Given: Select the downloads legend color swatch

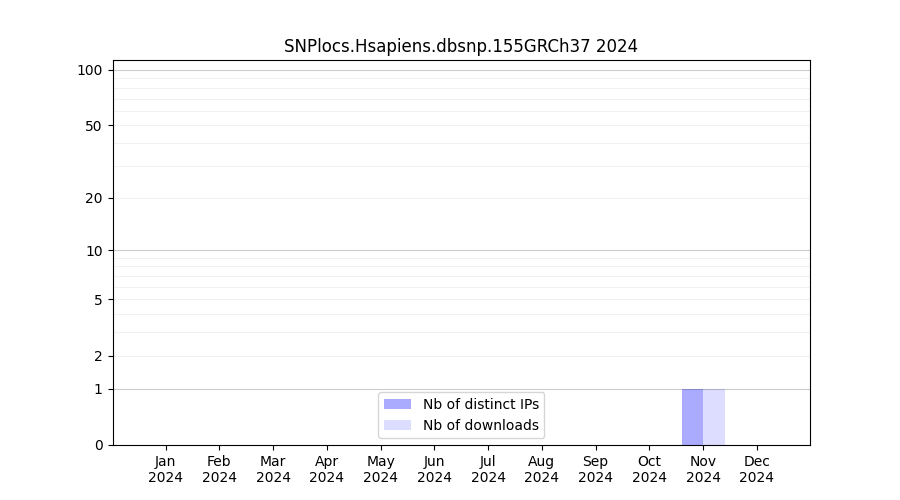Looking at the screenshot, I should click(397, 425).
